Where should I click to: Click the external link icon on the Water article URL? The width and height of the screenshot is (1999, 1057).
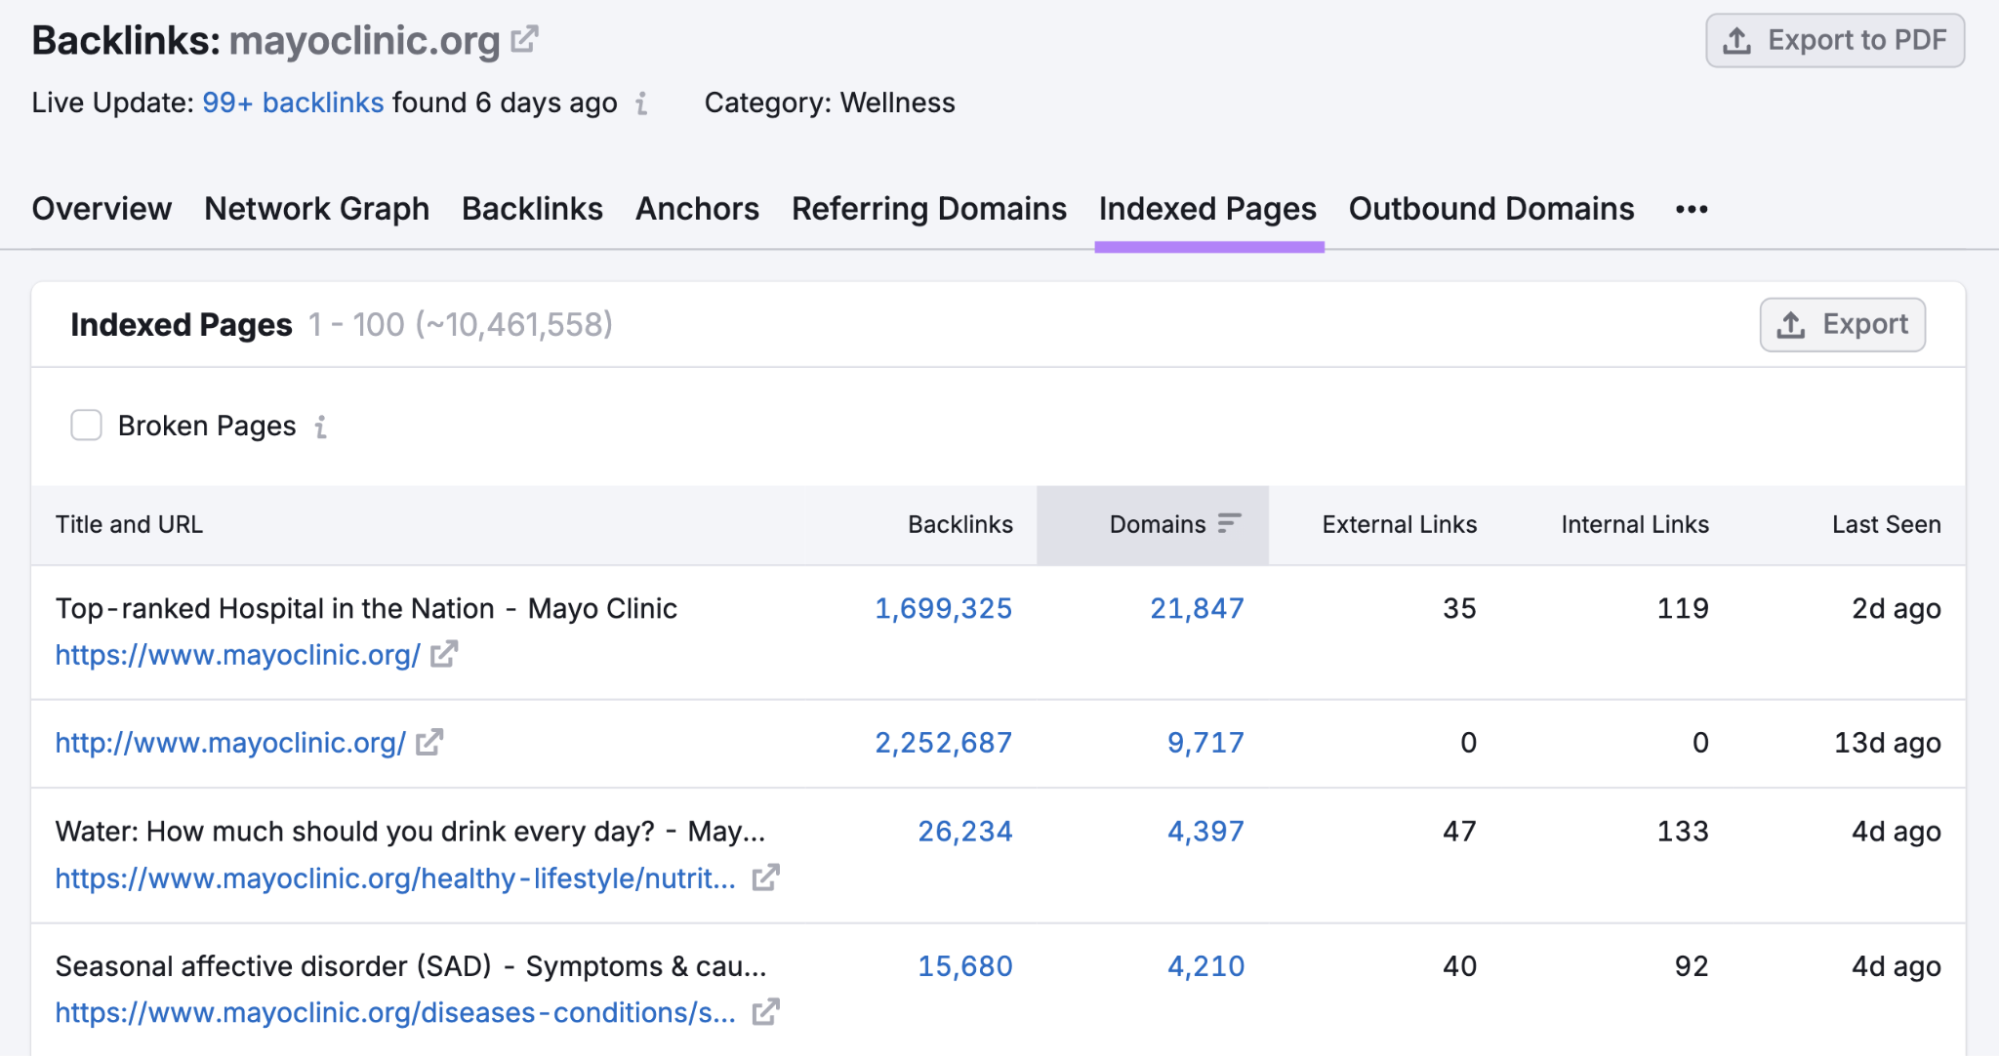point(766,878)
